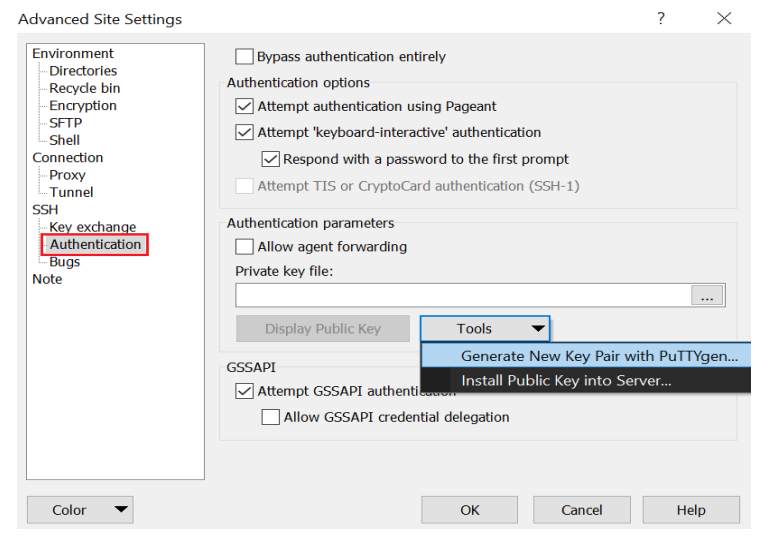Enable Allow agent forwarding
Image resolution: width=775 pixels, height=542 pixels.
point(244,247)
